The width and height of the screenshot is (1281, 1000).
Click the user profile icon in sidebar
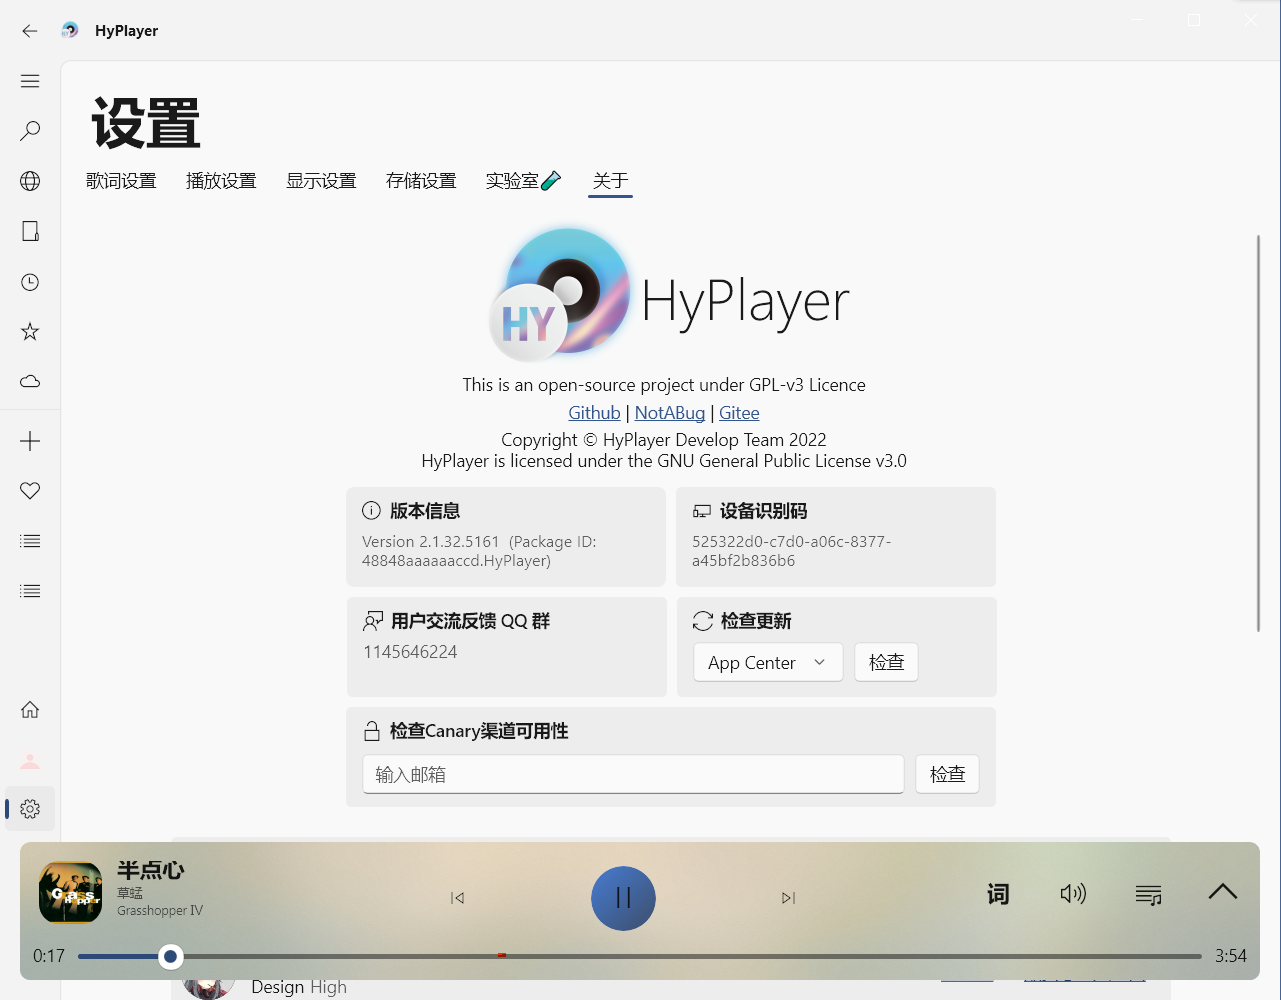click(x=30, y=760)
